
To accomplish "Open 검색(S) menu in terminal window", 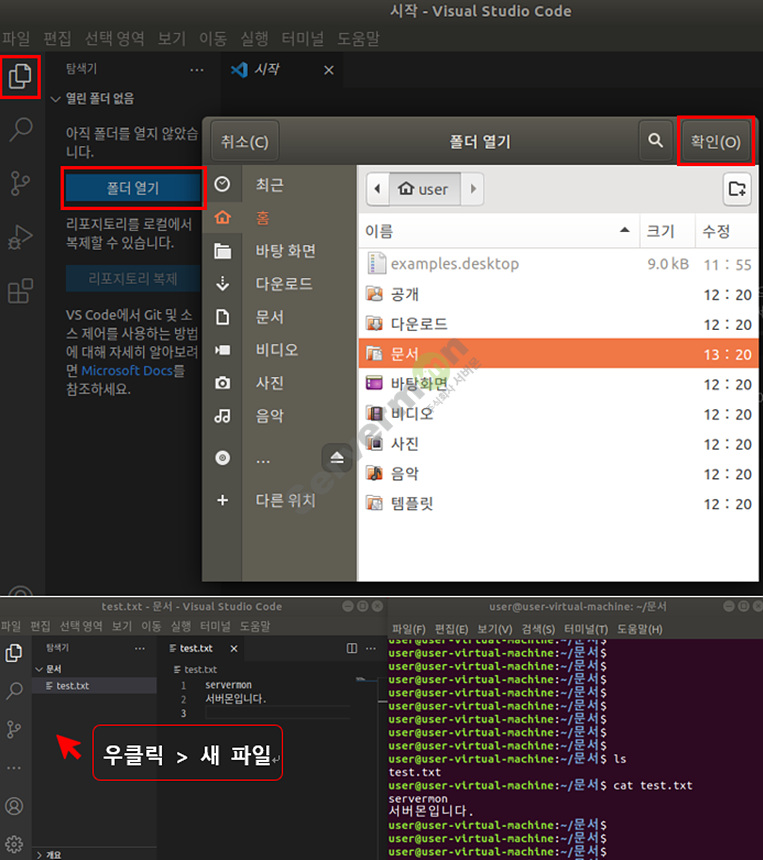I will tap(538, 629).
